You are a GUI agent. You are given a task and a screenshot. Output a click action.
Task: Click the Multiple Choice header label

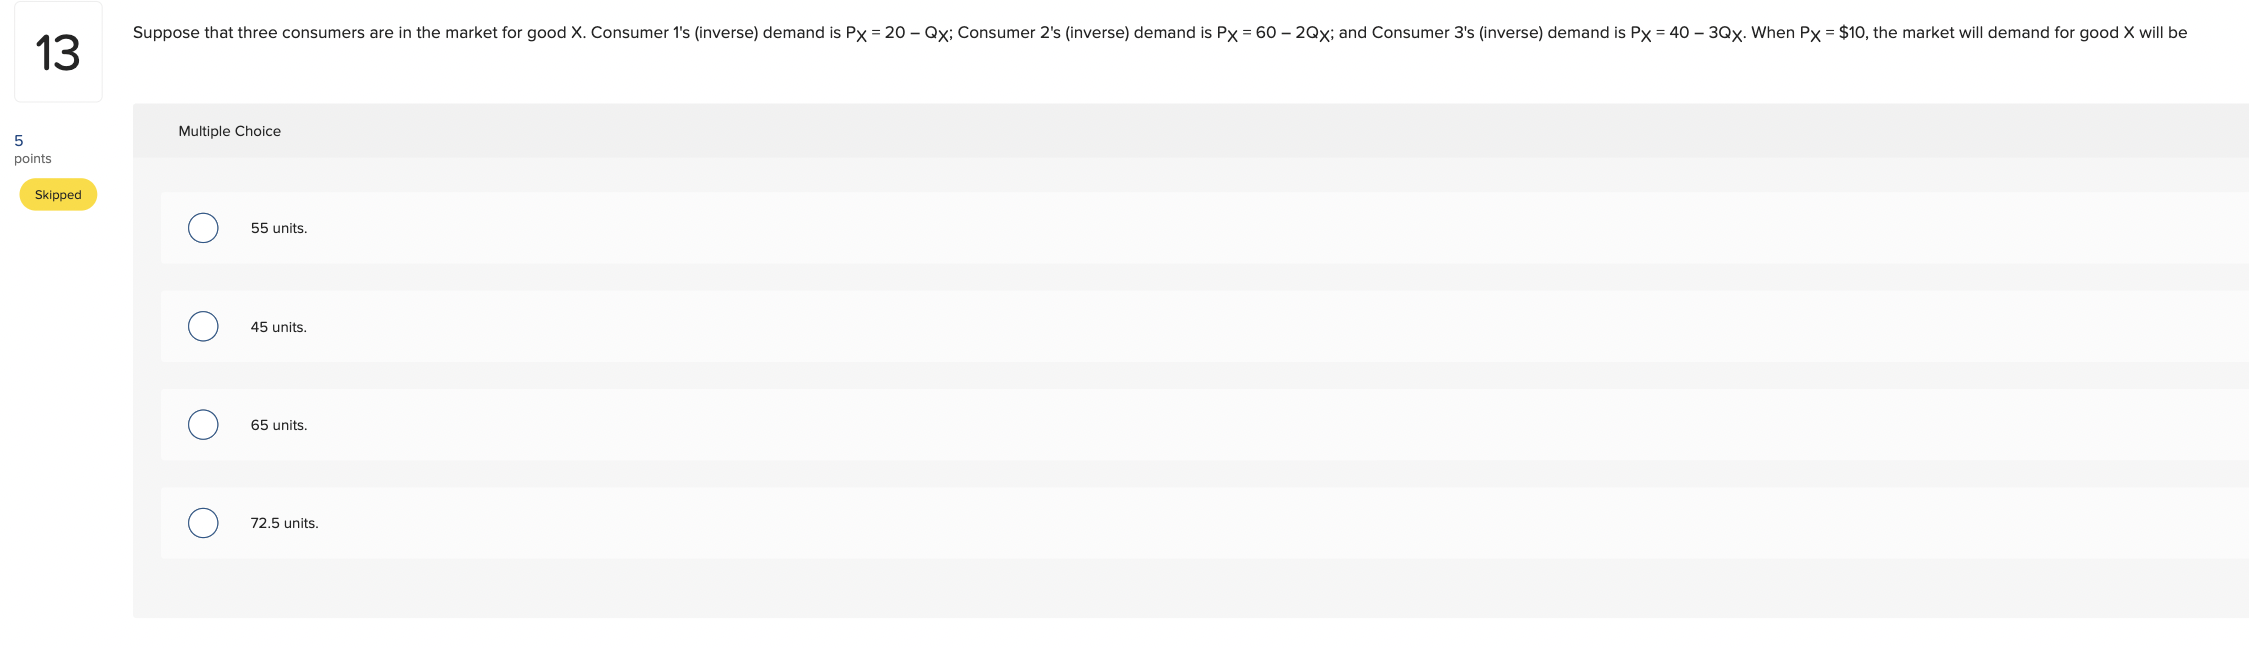point(230,131)
